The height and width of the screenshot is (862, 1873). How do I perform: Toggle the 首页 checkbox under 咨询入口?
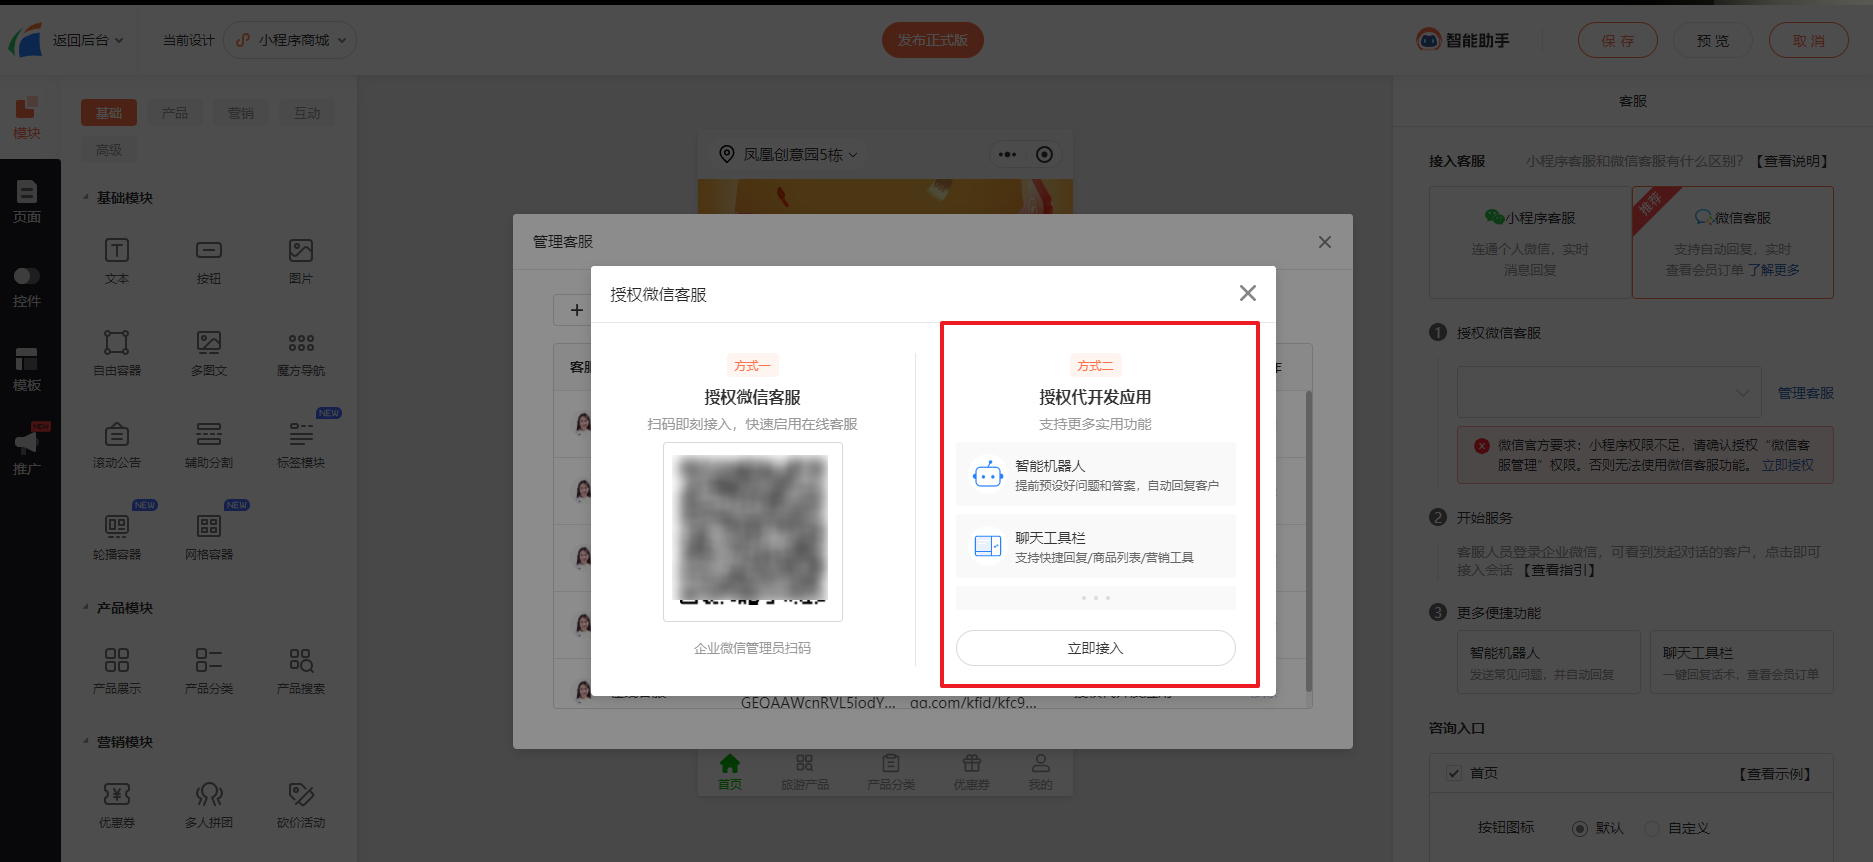1454,773
